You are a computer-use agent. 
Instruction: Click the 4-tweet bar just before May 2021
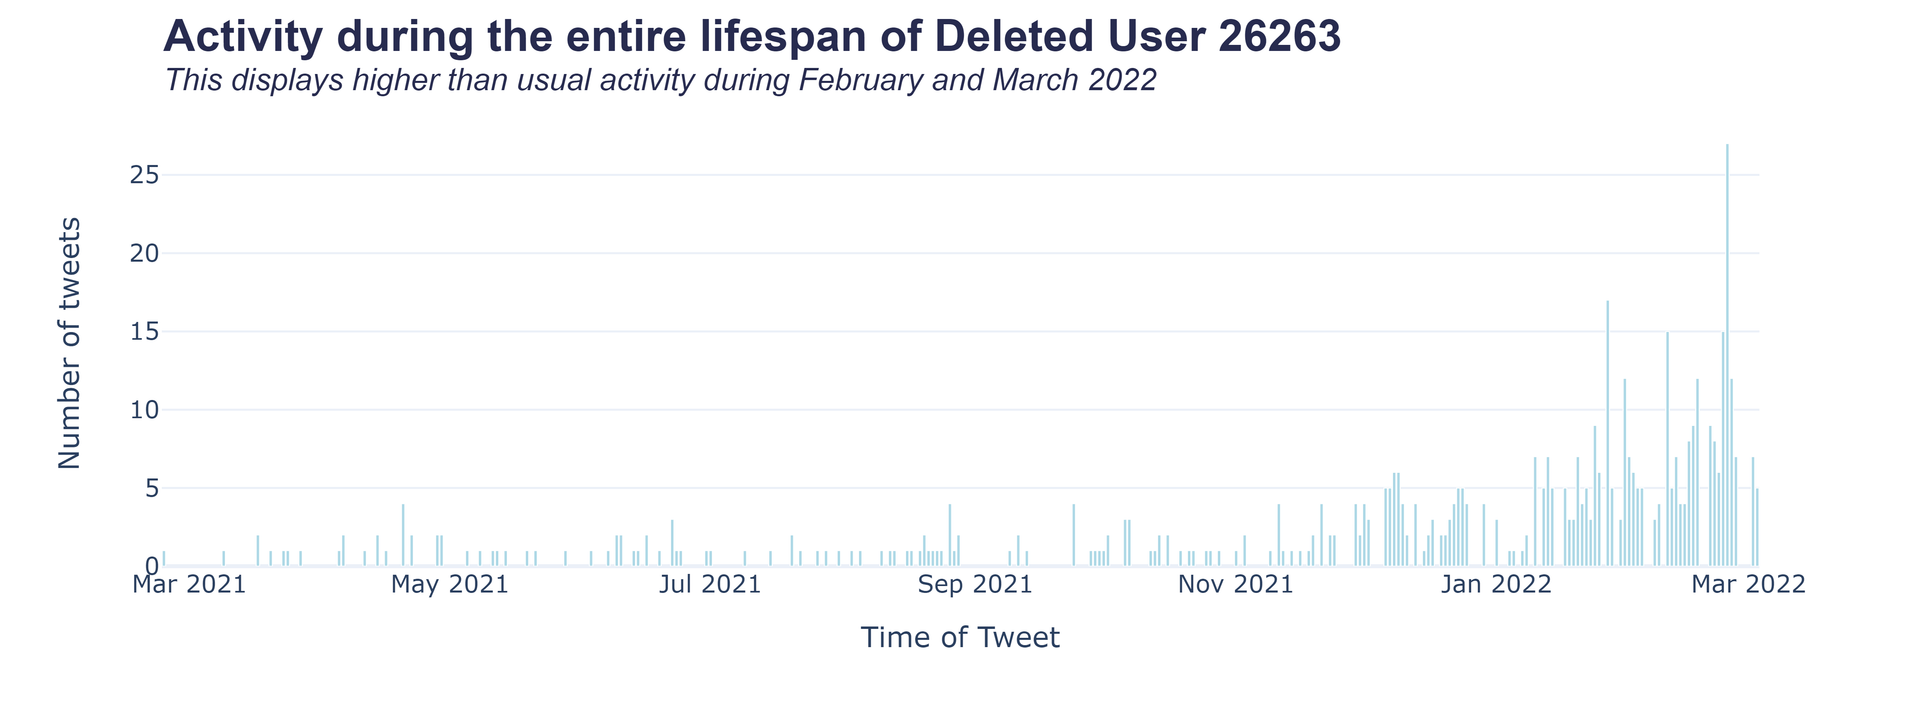[403, 535]
